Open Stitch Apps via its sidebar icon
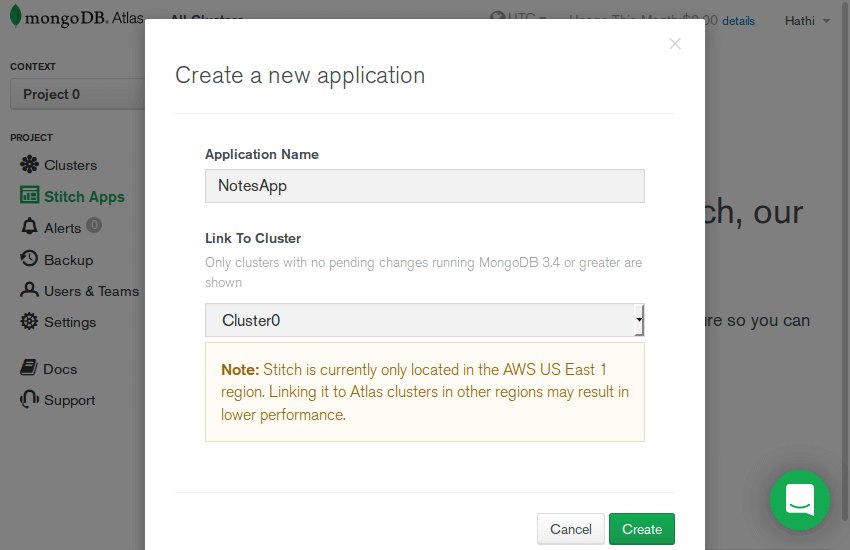 pyautogui.click(x=29, y=196)
